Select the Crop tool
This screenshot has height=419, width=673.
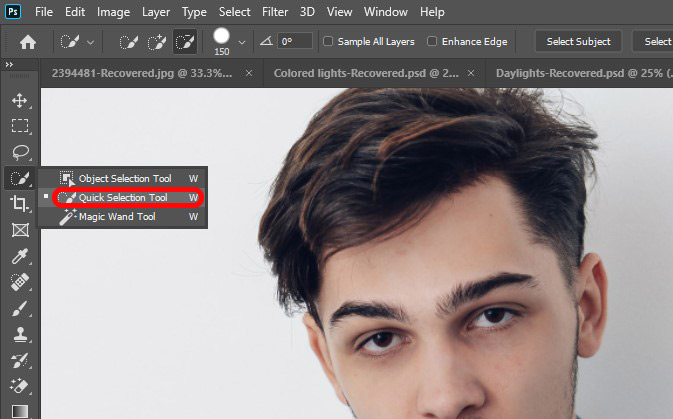click(20, 203)
